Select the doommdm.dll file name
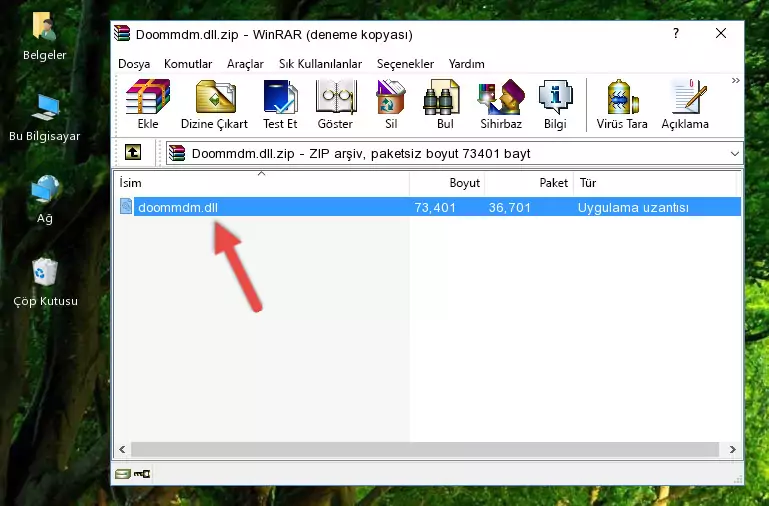Screen dimensions: 769x506 [178, 207]
